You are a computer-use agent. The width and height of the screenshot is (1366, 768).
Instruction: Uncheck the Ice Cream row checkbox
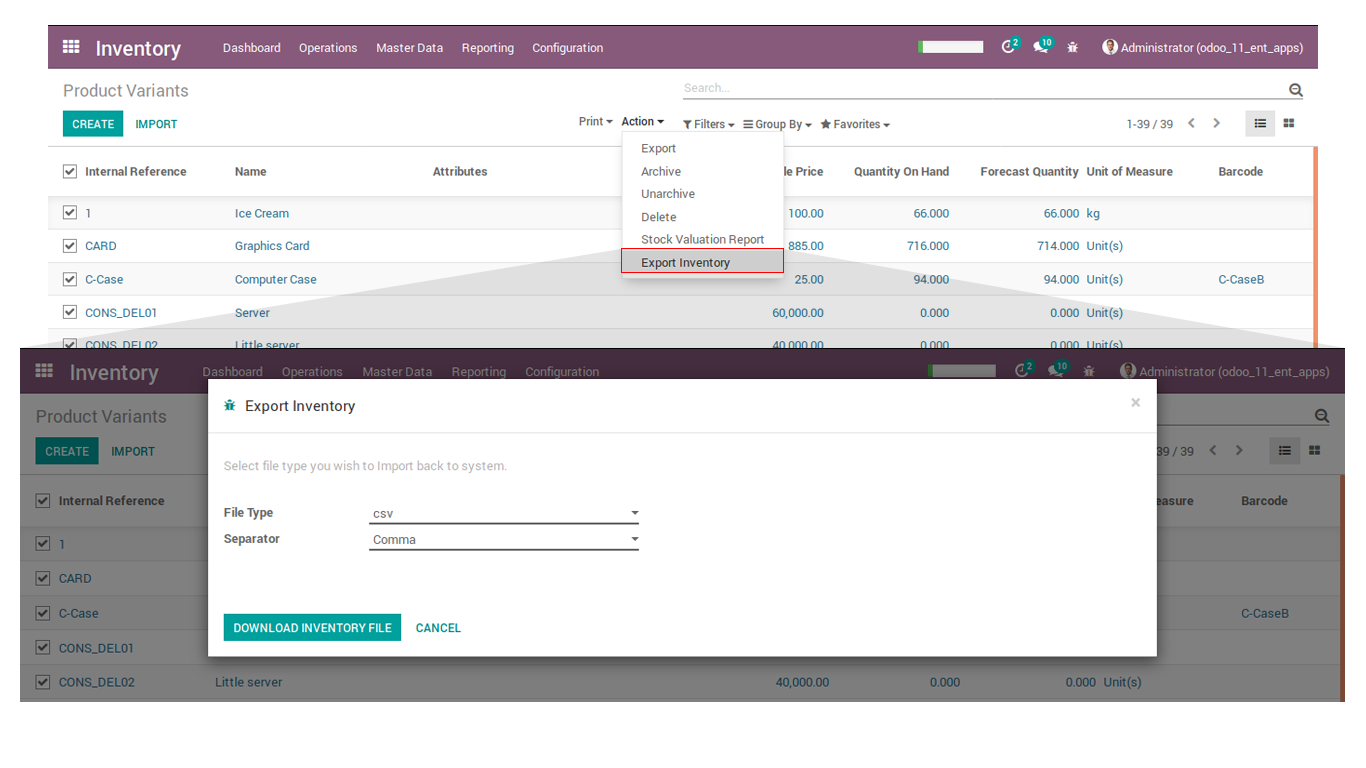tap(70, 213)
